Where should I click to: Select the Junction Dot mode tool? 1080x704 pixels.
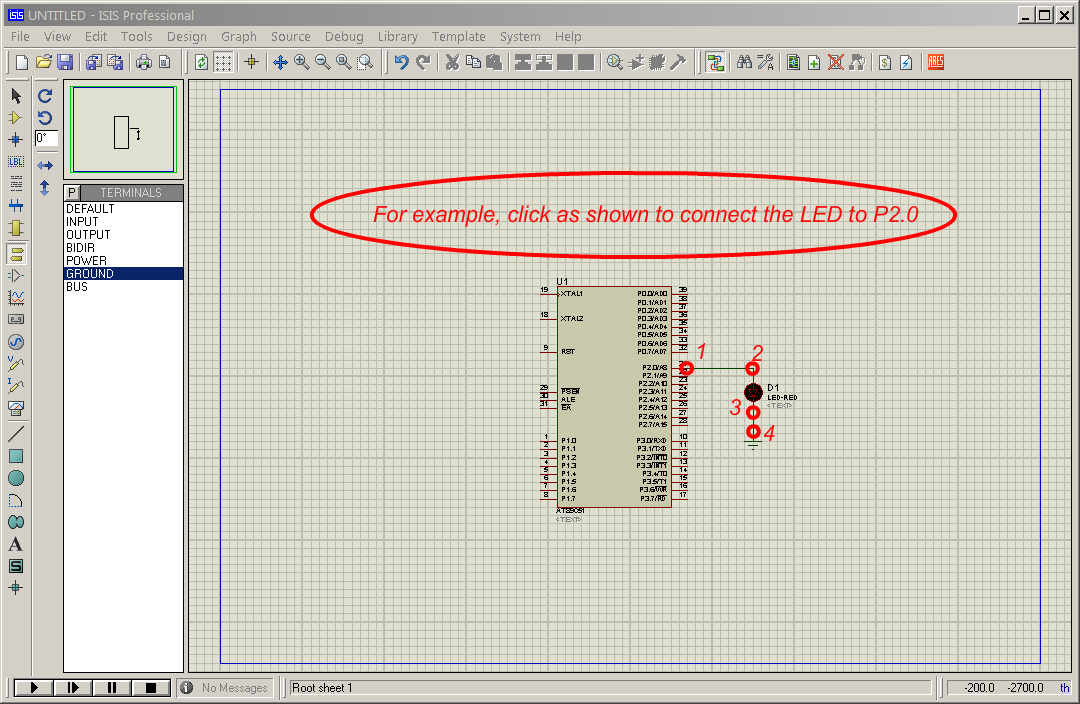15,139
